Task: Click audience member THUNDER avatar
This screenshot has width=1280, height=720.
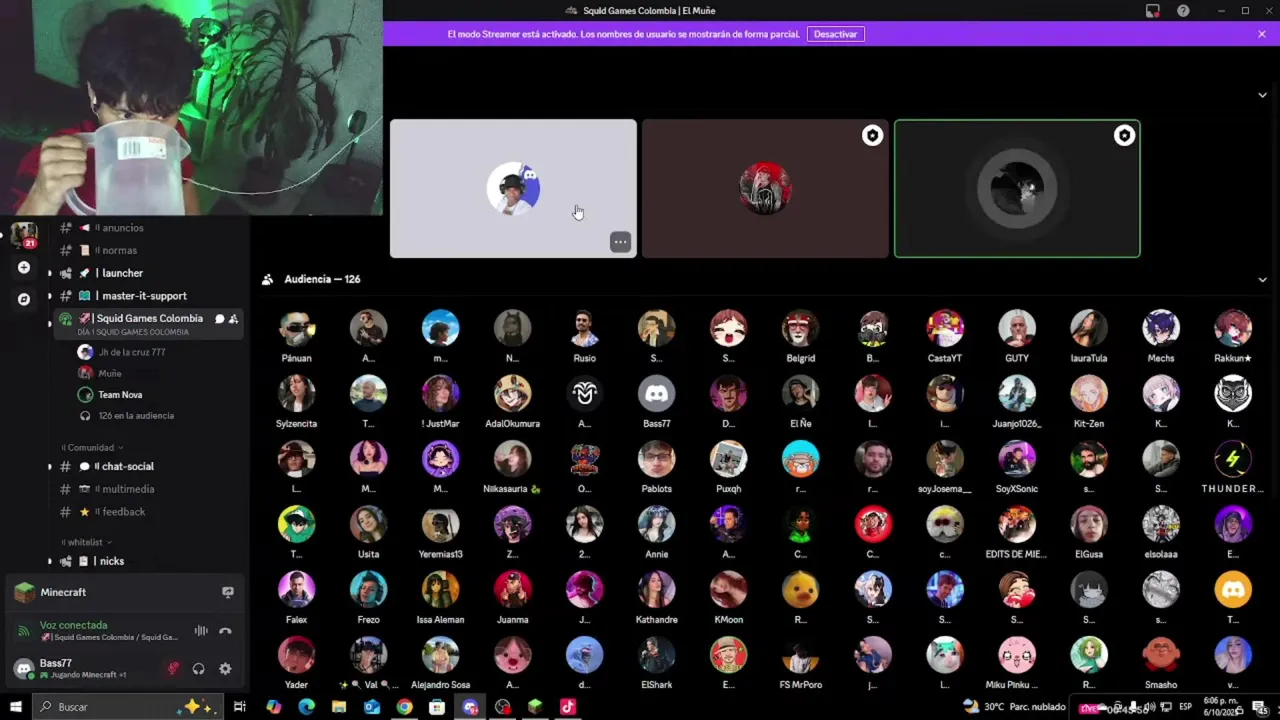Action: [1233, 459]
